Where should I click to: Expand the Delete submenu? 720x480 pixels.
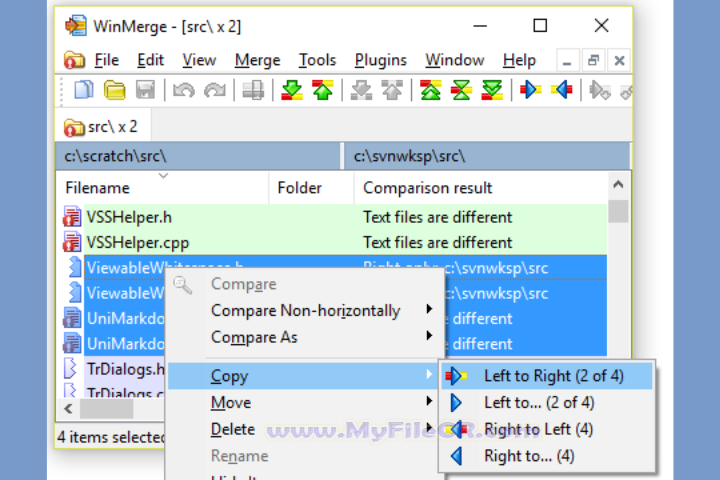coord(302,429)
